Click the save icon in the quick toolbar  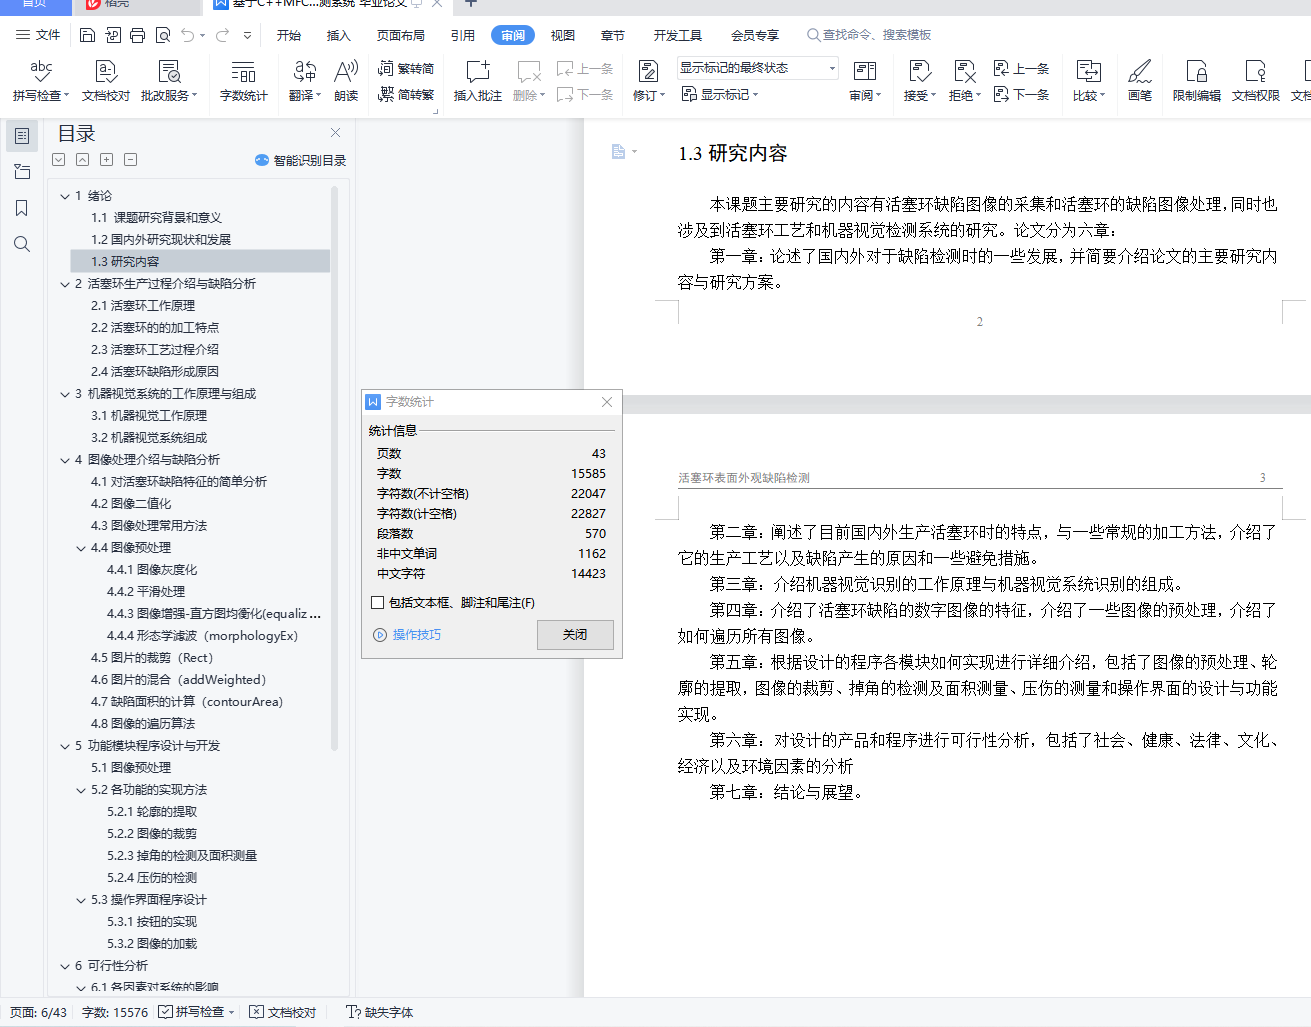click(87, 35)
